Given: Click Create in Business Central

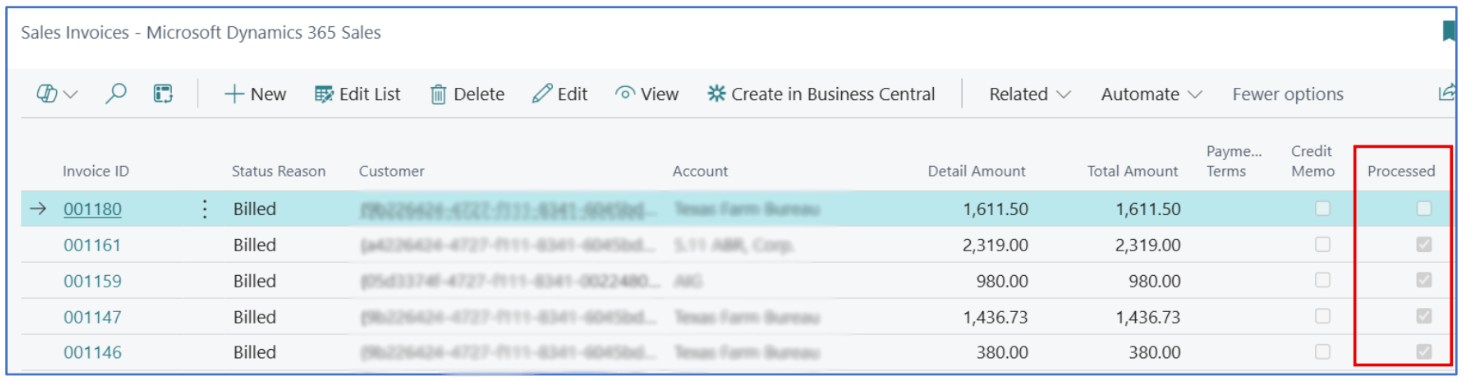Looking at the screenshot, I should (821, 94).
